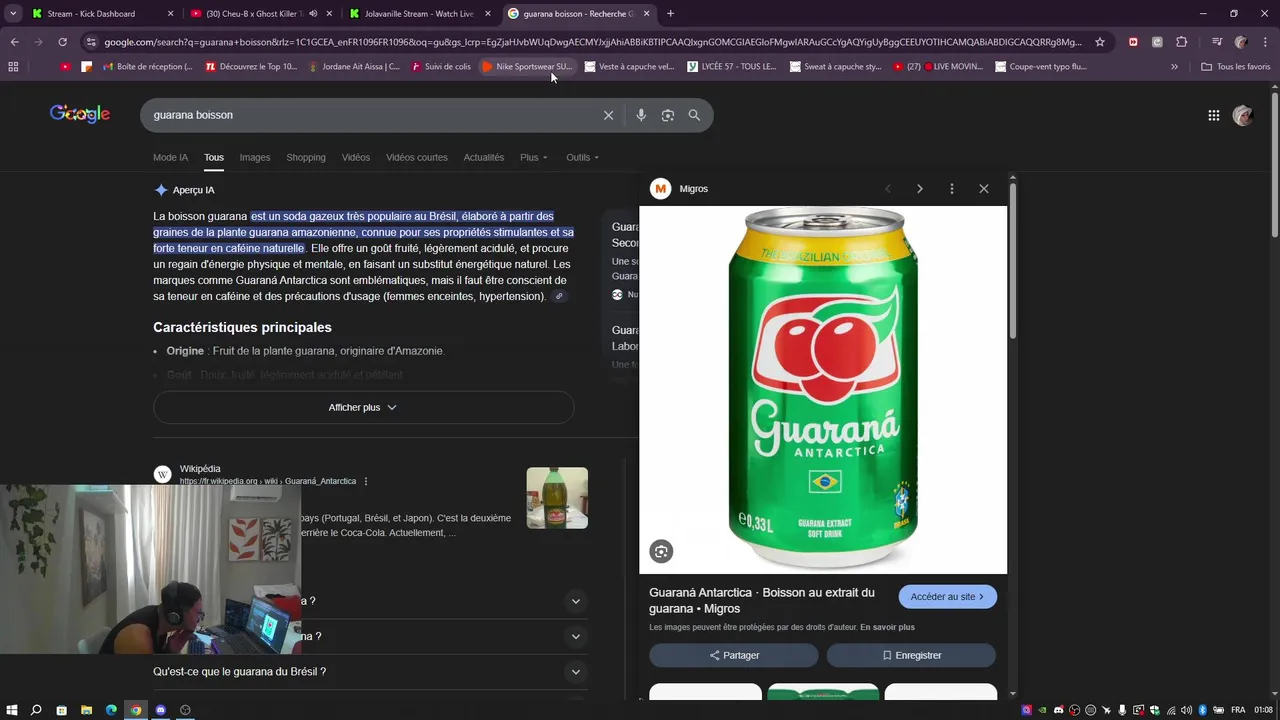
Task: Open the three-dot menu beside the Wikipédia result
Action: [x=366, y=481]
